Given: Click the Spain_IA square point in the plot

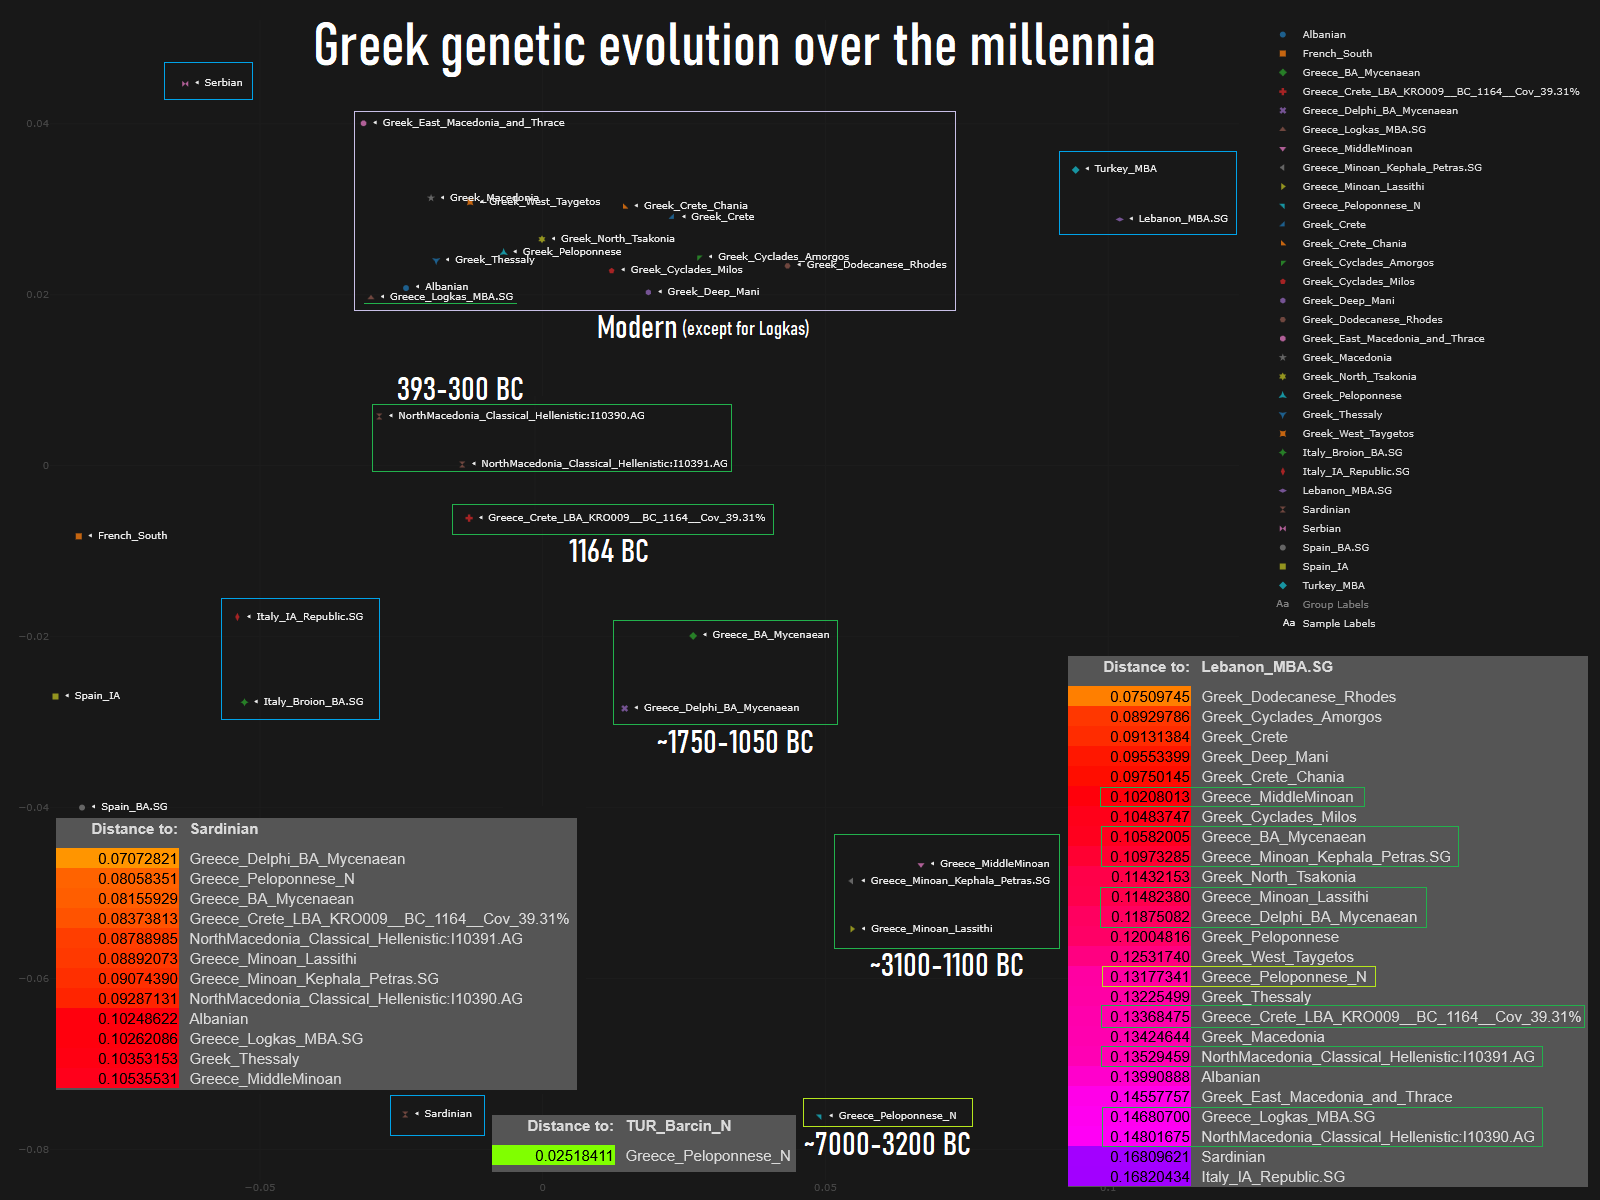Looking at the screenshot, I should [55, 696].
